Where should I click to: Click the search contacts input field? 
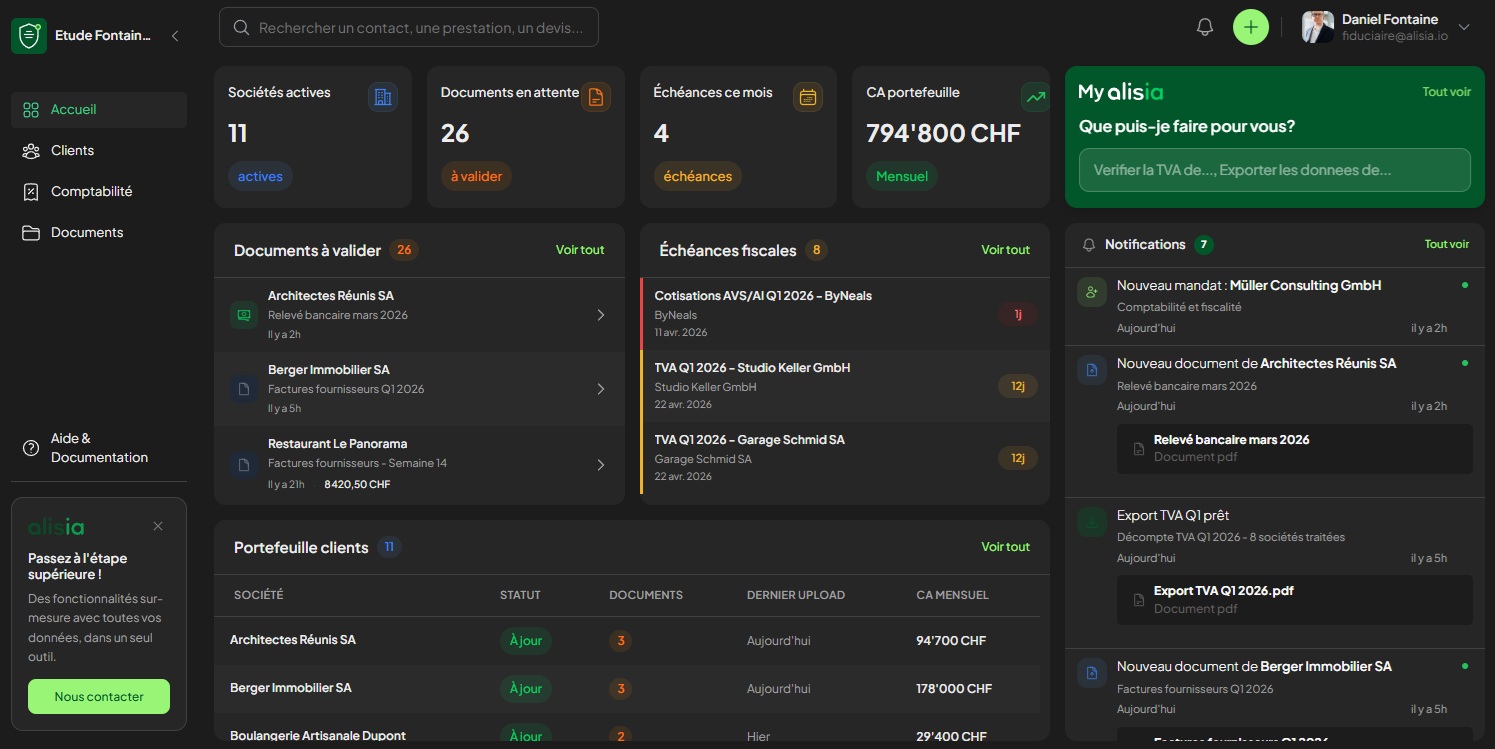coord(420,28)
